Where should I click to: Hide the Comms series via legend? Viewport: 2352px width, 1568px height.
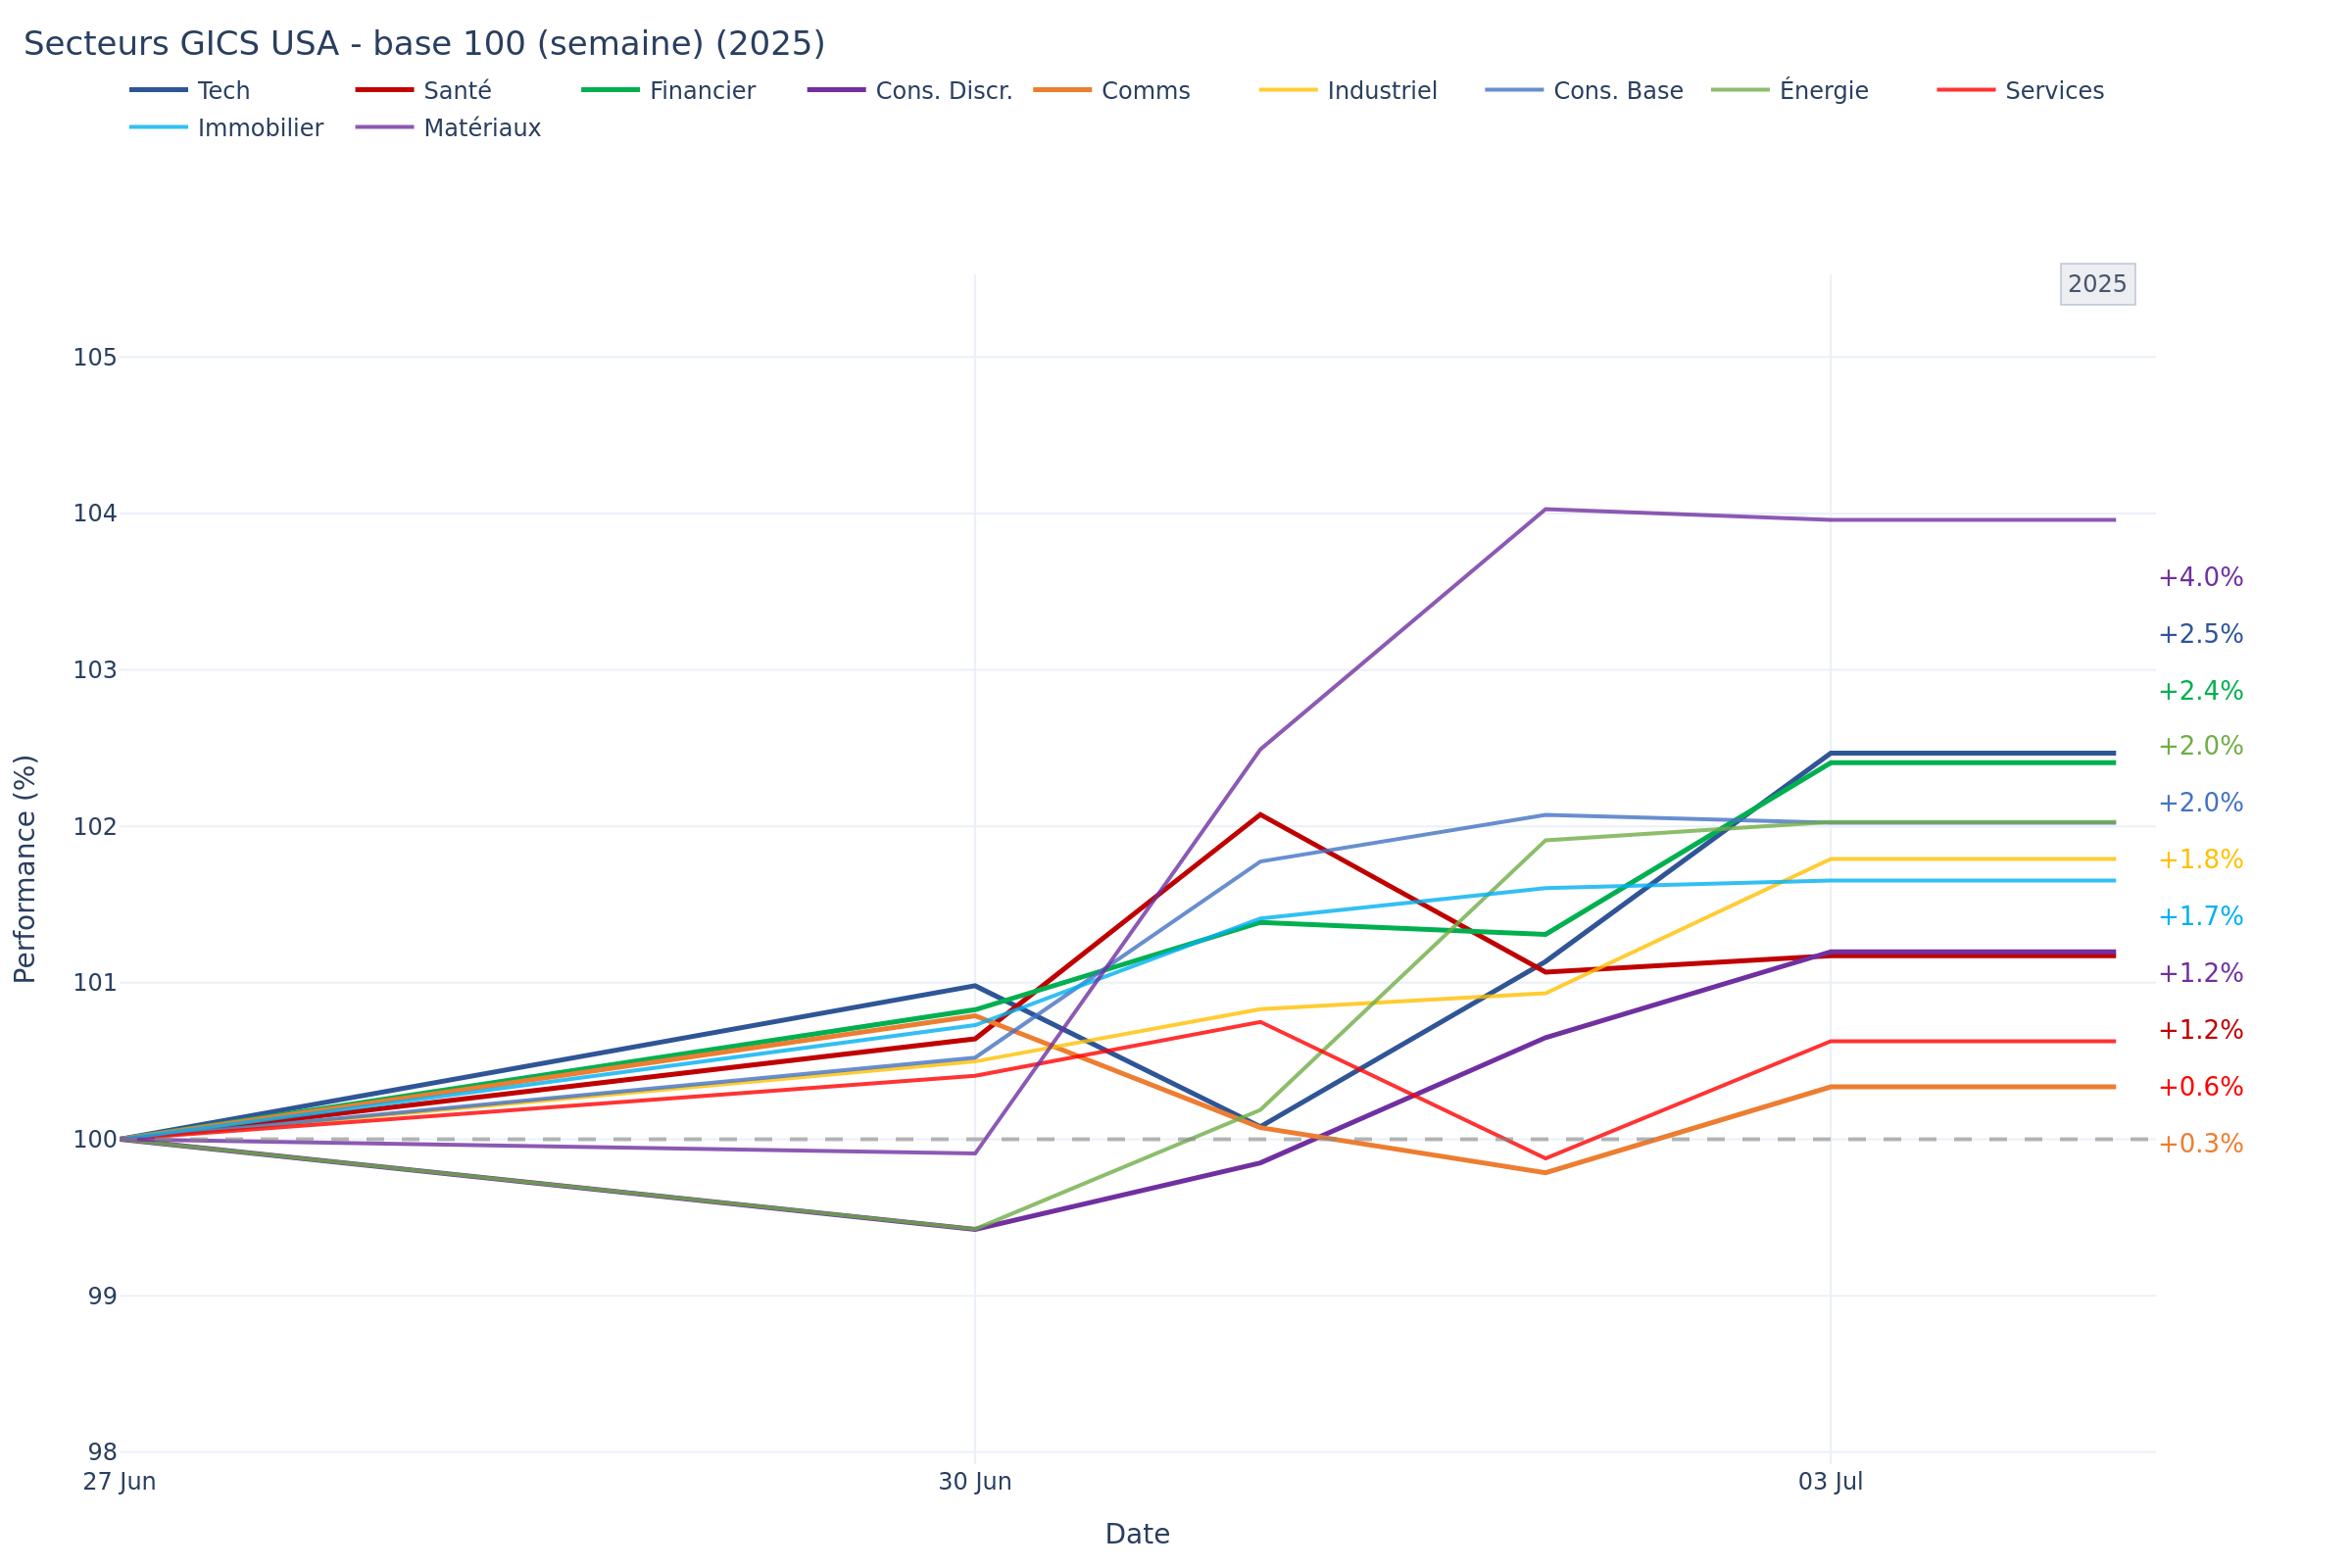pos(1145,91)
